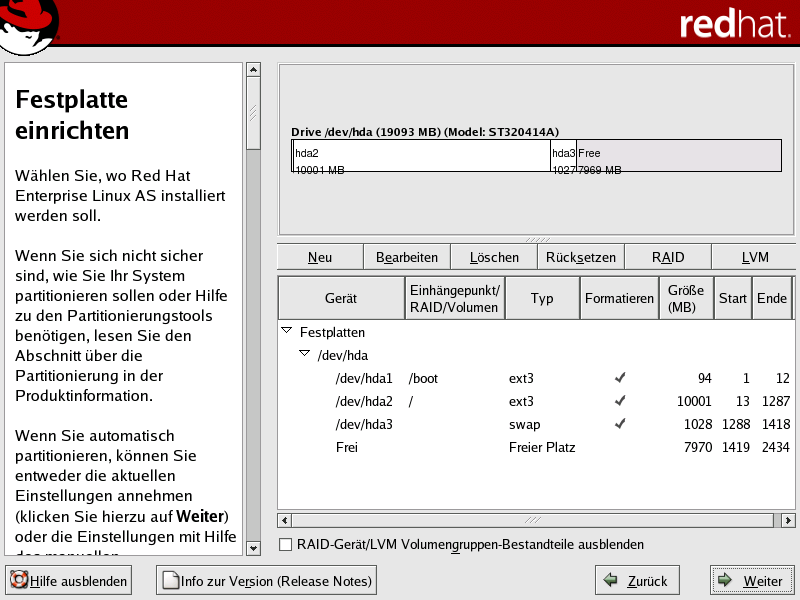This screenshot has height=600, width=800.
Task: Toggle format checkmark for /dev/hda3 swap
Action: pyautogui.click(x=620, y=424)
